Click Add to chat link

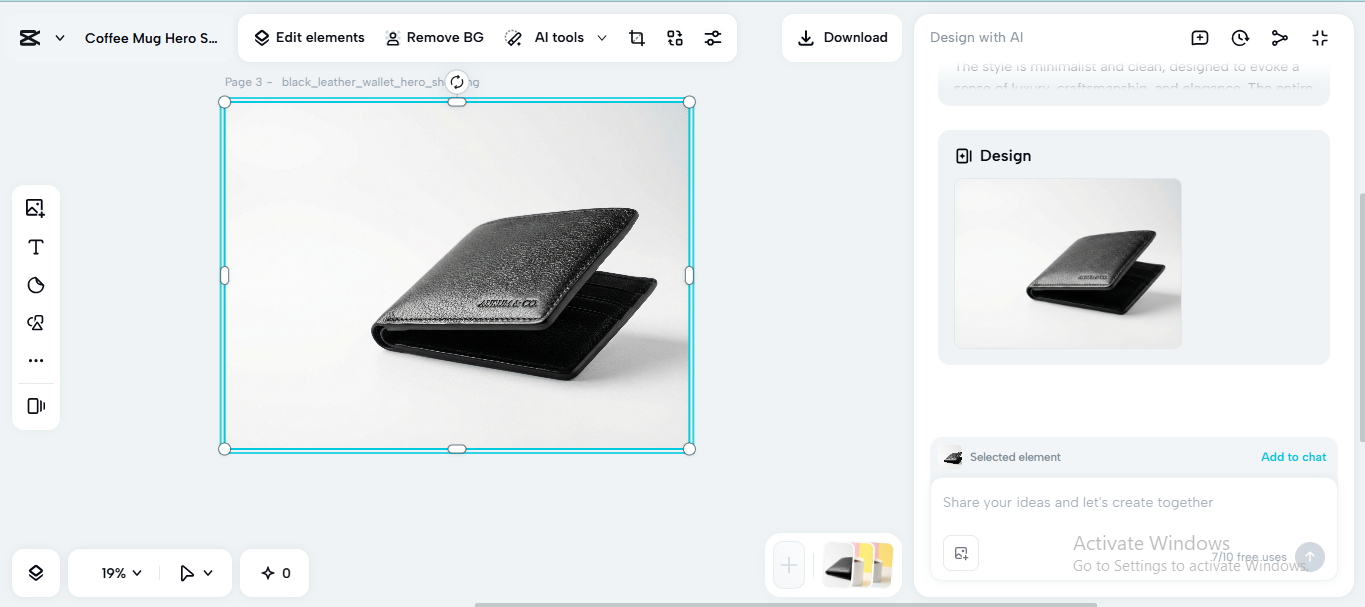point(1293,457)
